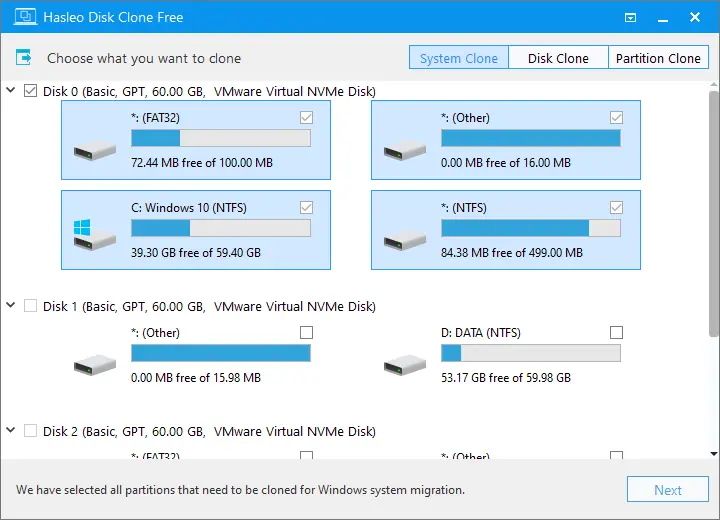Click the clone source arrow icon beside heading
The height and width of the screenshot is (520, 720).
(23, 57)
